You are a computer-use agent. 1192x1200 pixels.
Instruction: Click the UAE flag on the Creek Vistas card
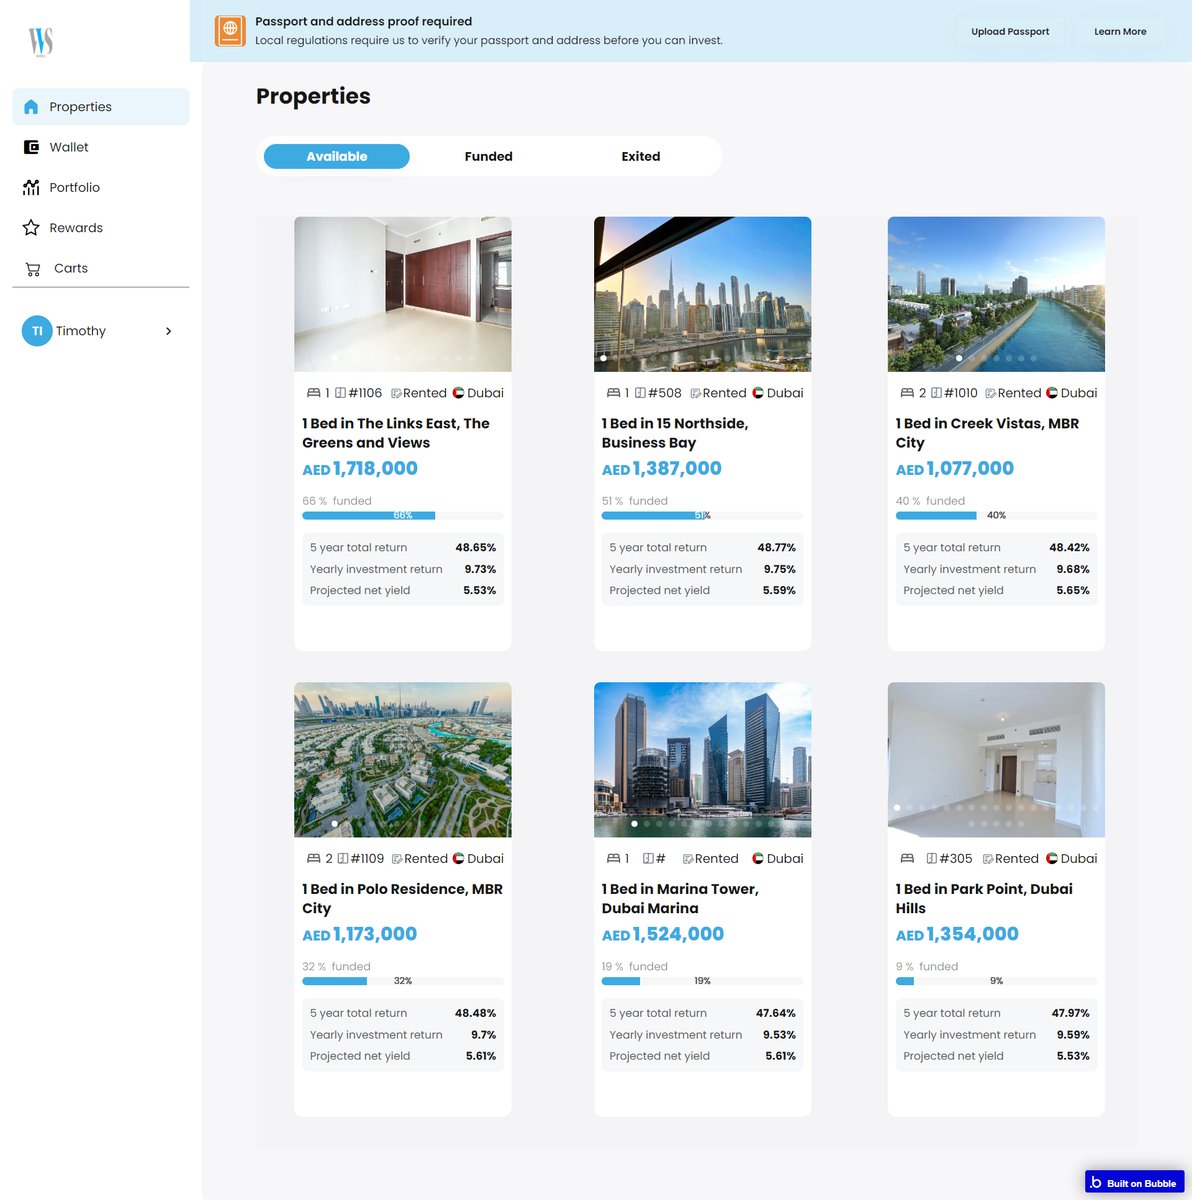pos(1052,393)
